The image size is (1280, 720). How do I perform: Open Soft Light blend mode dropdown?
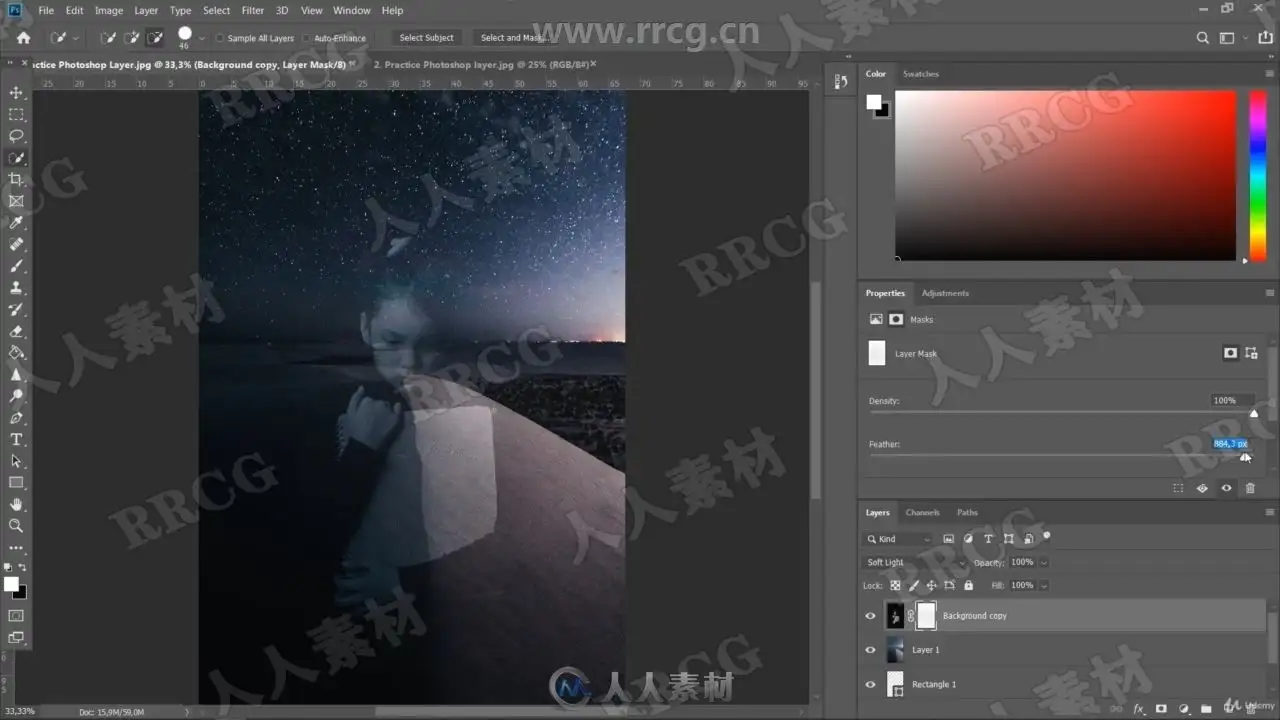(915, 562)
